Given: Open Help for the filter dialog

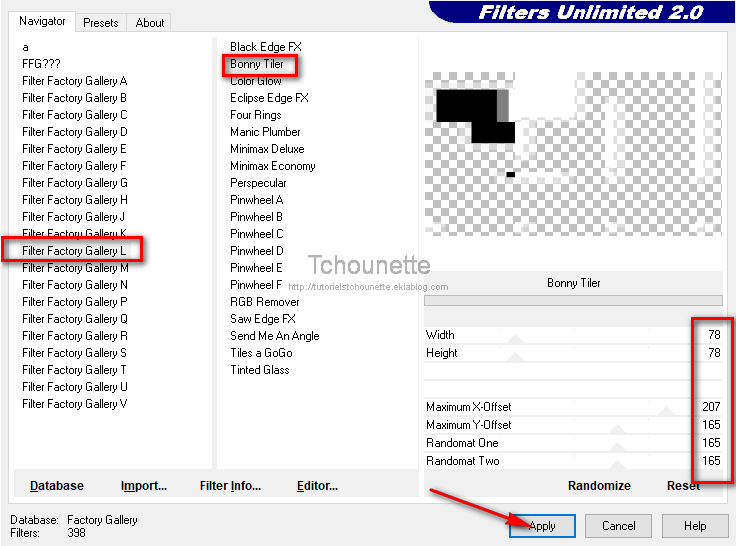Looking at the screenshot, I should click(695, 525).
